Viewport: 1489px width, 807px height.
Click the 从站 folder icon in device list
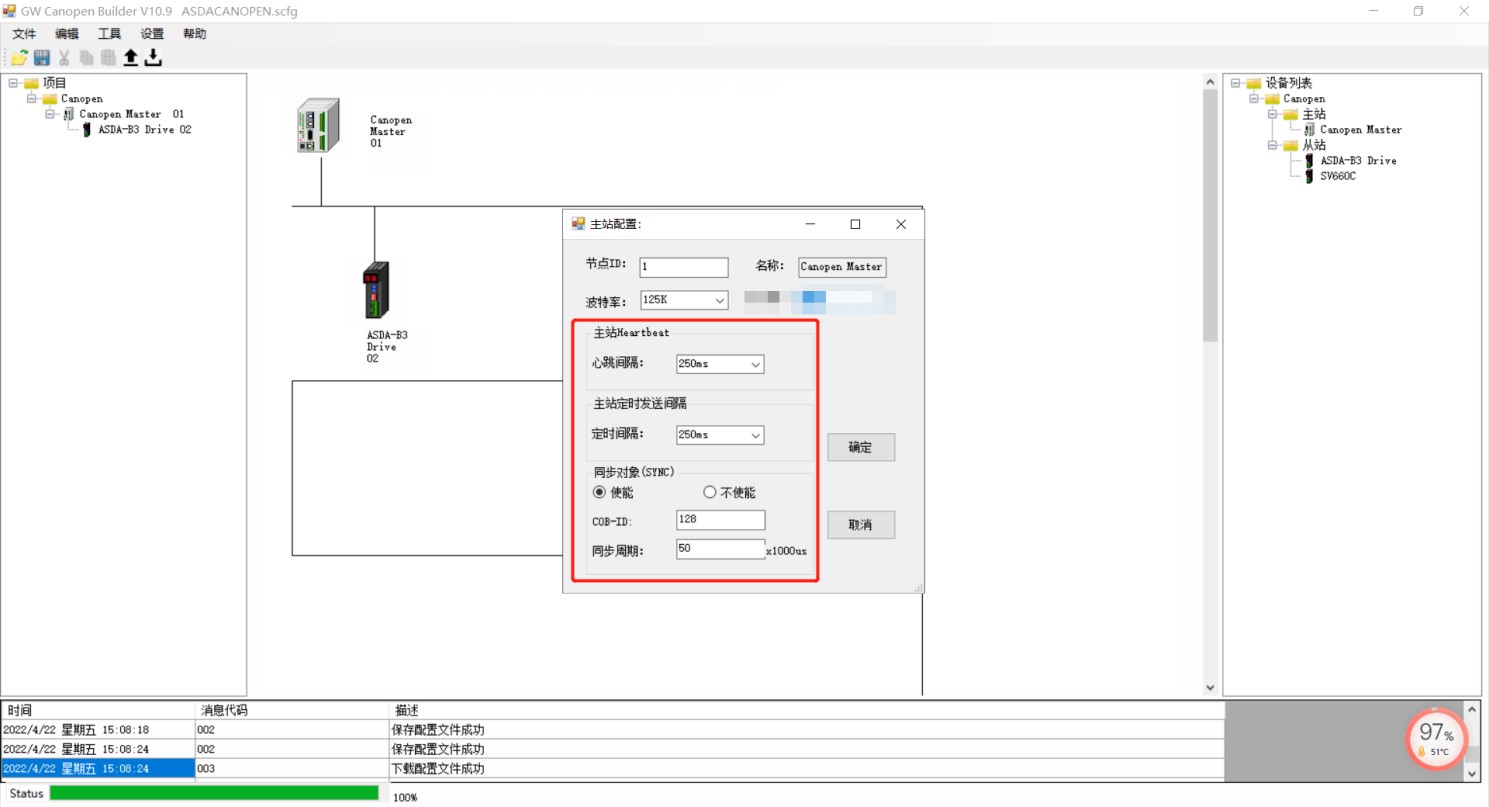(x=1291, y=146)
